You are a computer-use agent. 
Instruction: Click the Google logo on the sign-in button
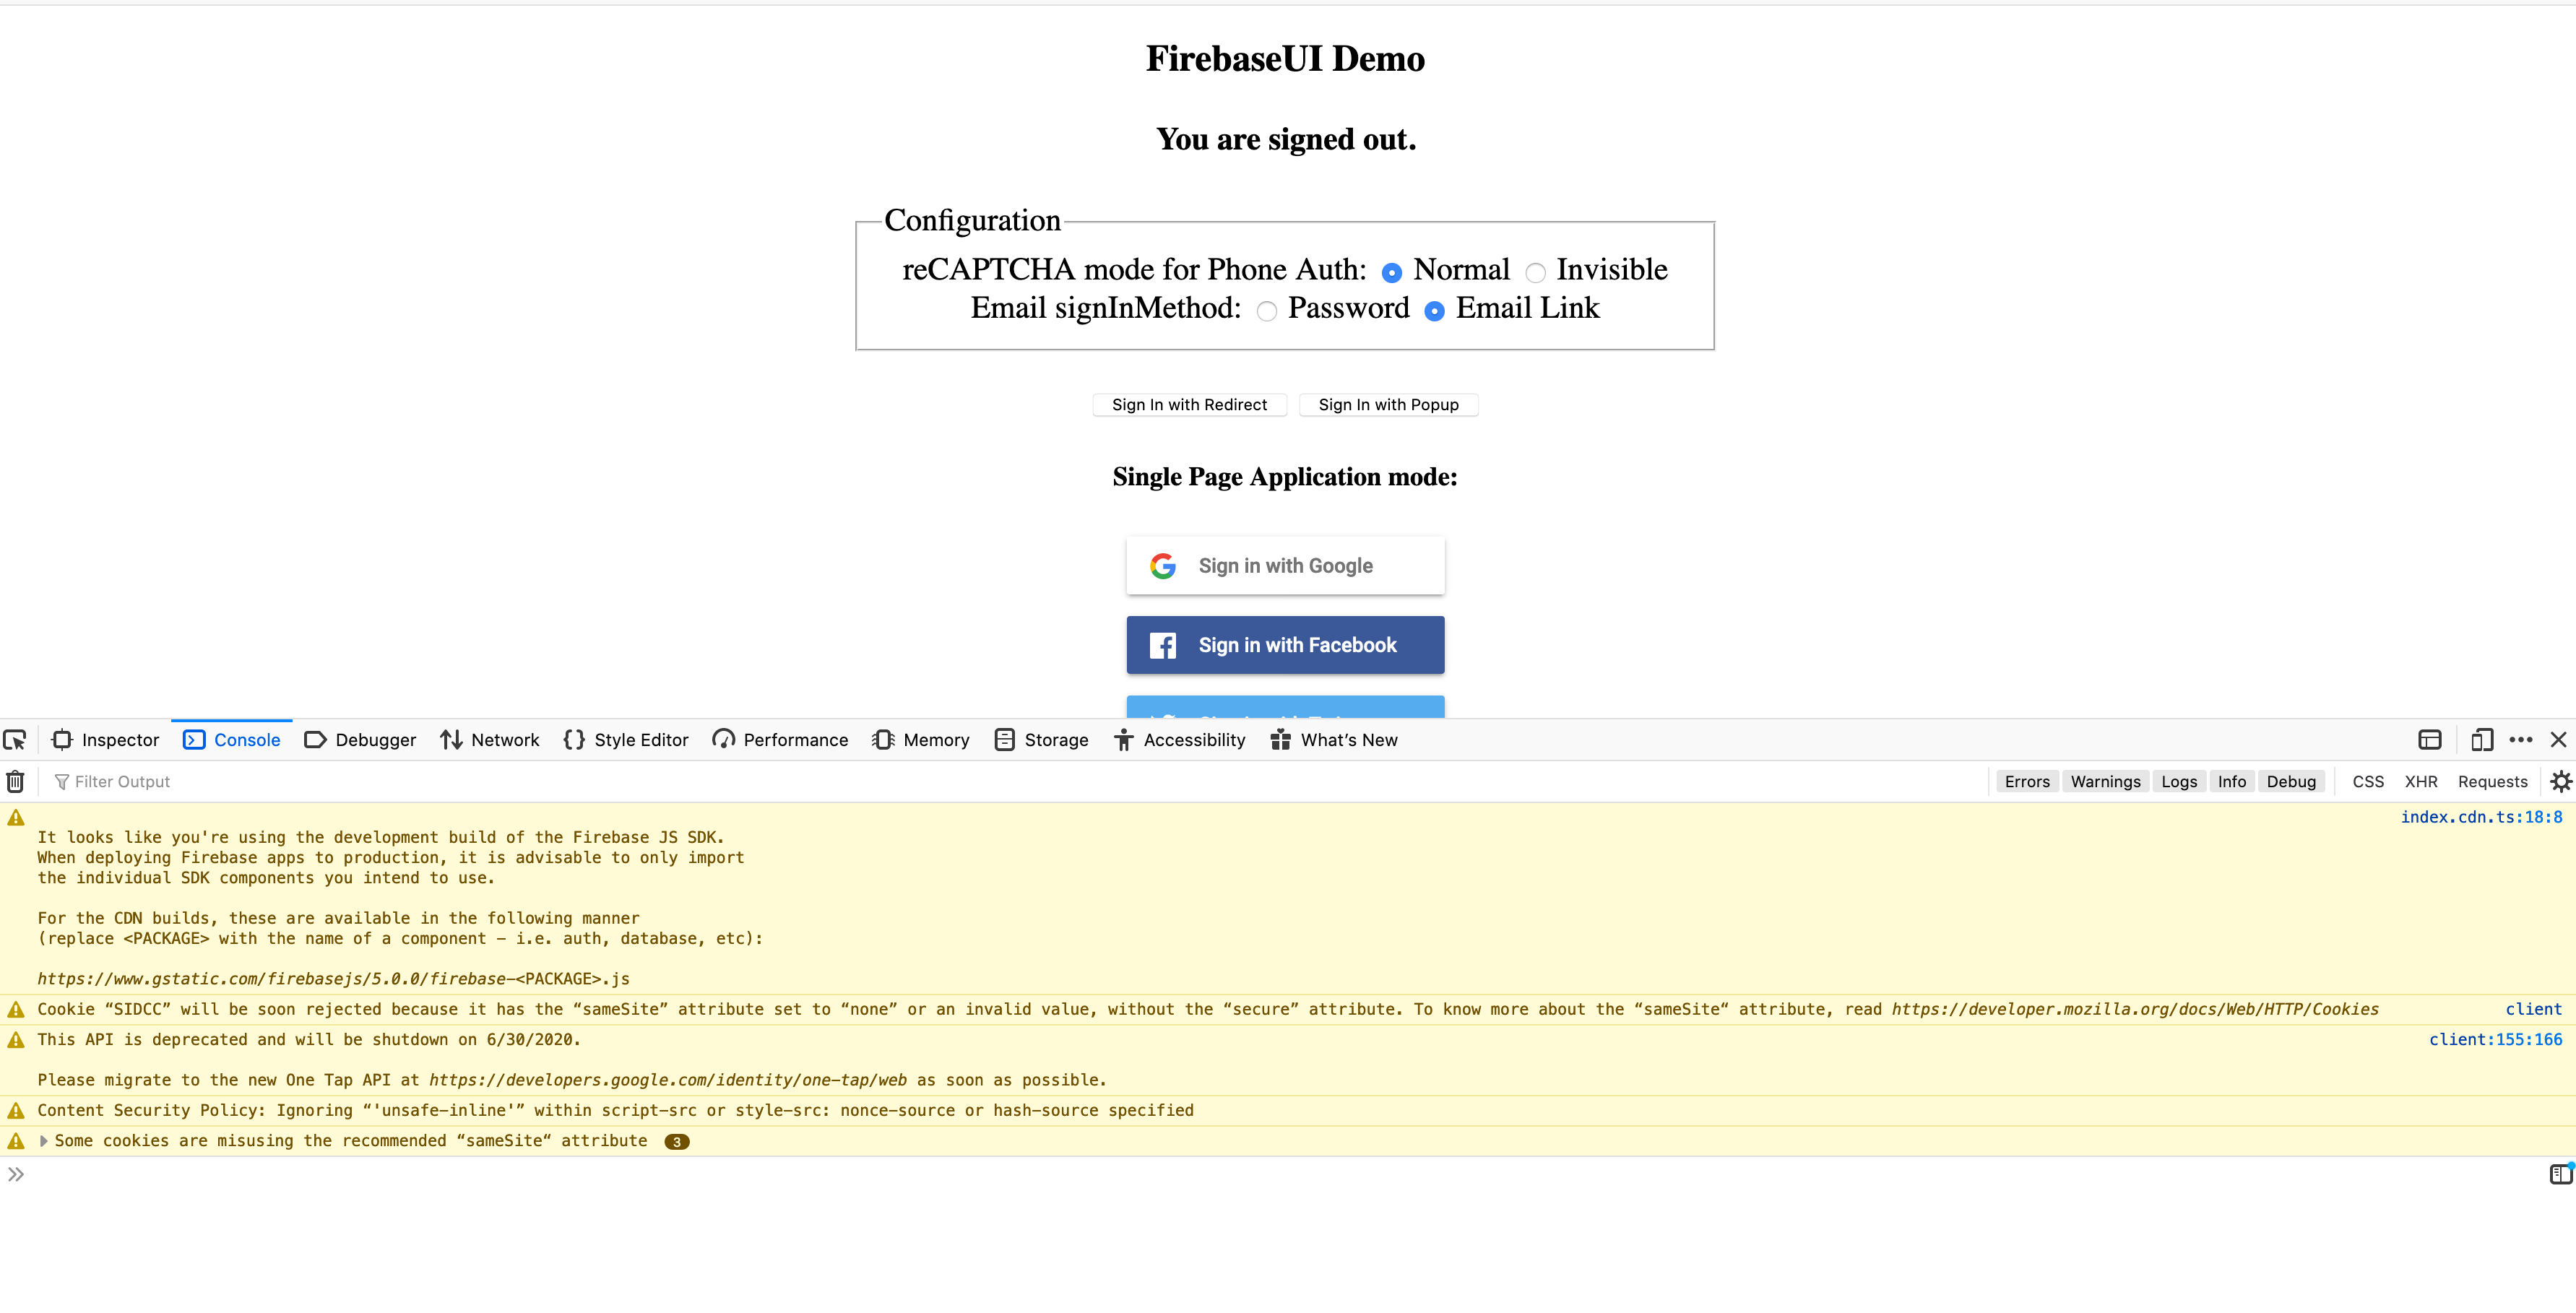click(x=1163, y=565)
